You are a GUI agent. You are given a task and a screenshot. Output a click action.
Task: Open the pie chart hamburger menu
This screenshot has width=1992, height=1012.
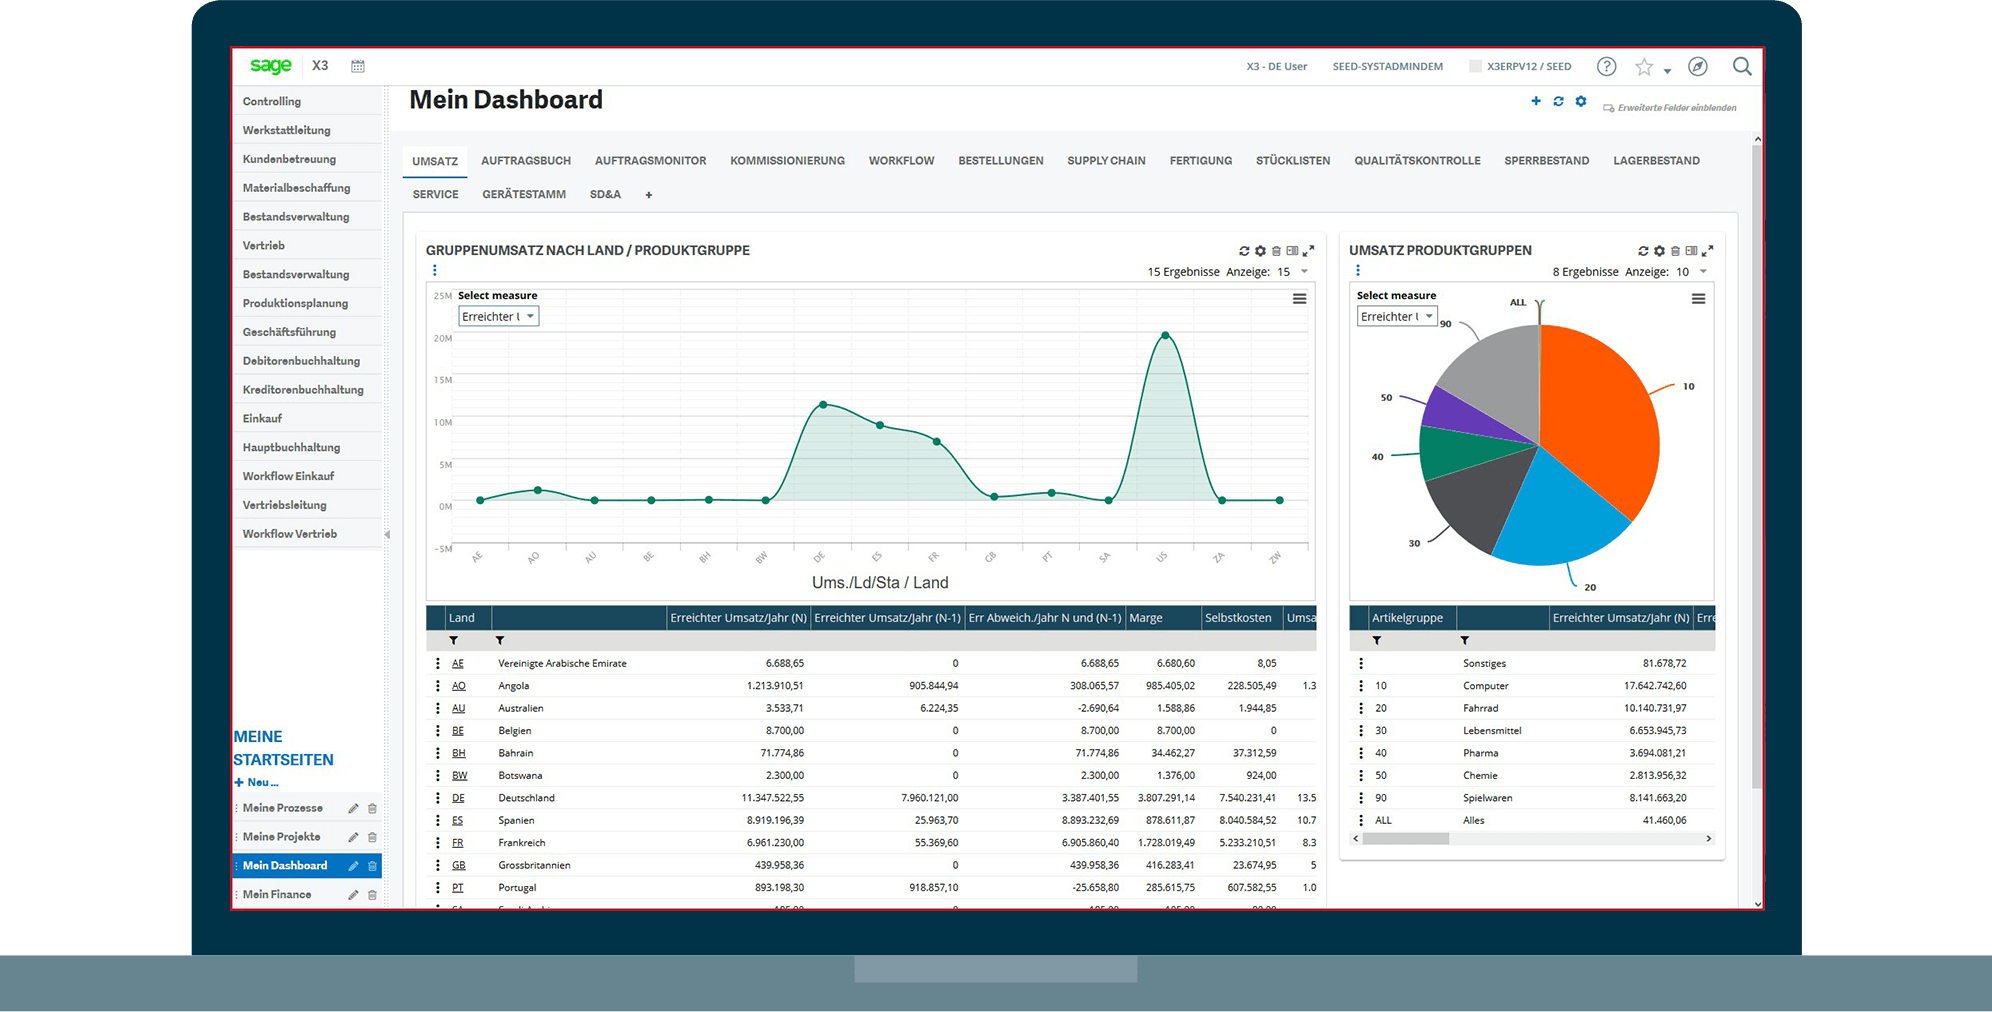click(1698, 299)
